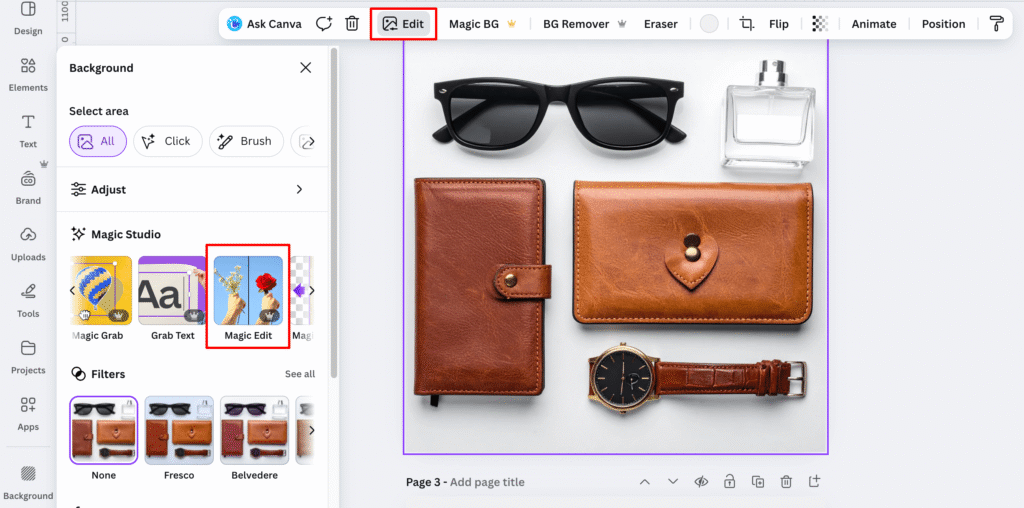Open the Animate menu item

click(x=873, y=24)
